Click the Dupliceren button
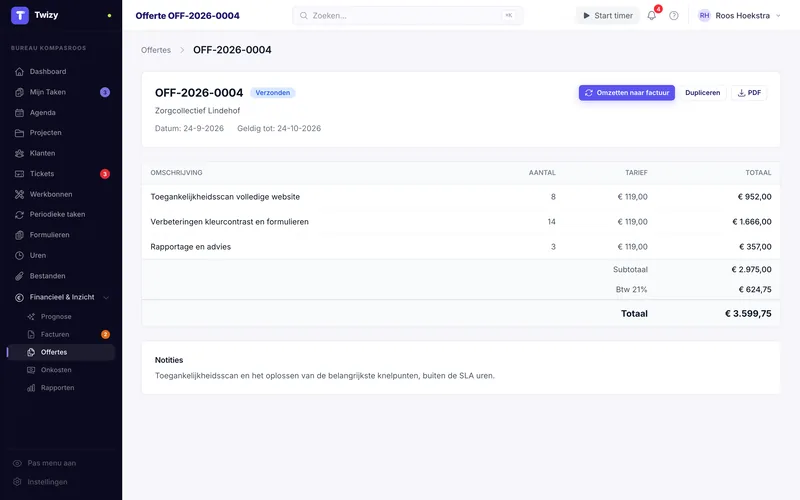 tap(703, 93)
